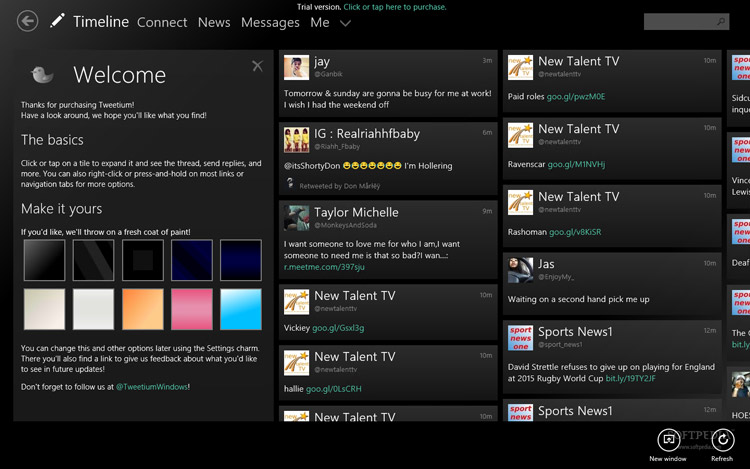Open Taylor Michelle's avatar
Viewport: 750px width, 469px height.
[296, 218]
